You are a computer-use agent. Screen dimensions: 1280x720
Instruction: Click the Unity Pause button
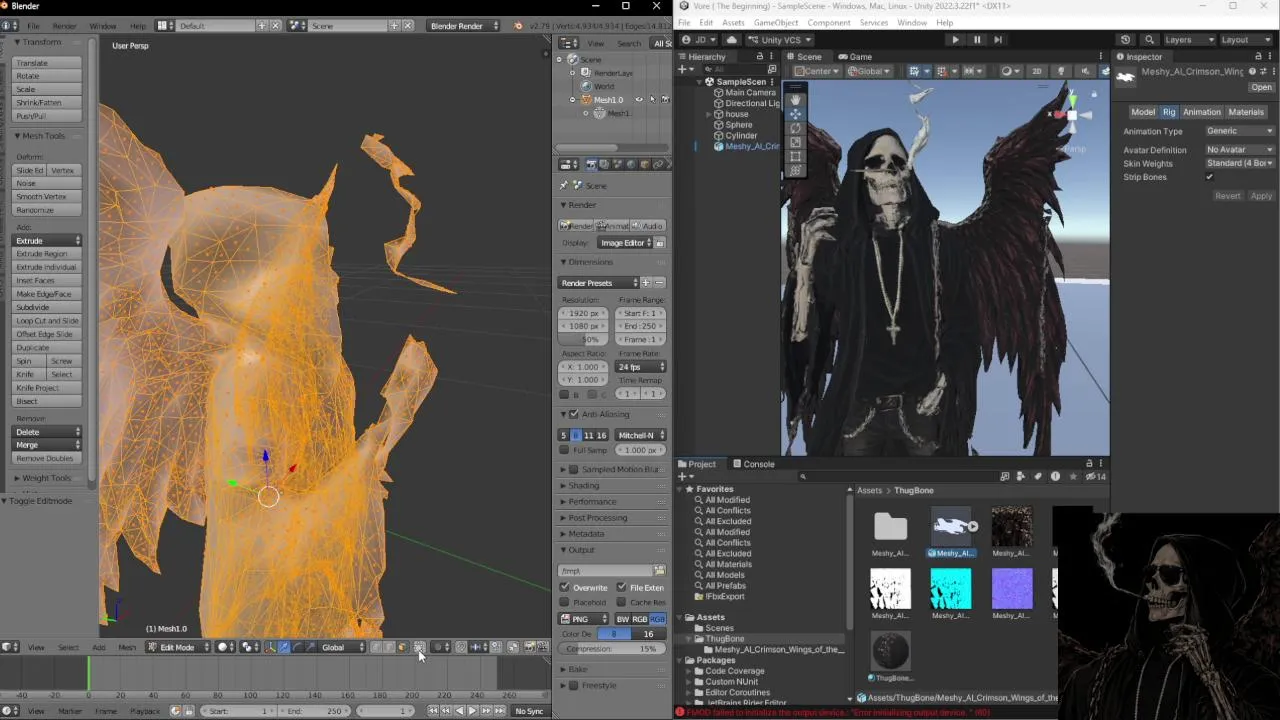click(977, 40)
